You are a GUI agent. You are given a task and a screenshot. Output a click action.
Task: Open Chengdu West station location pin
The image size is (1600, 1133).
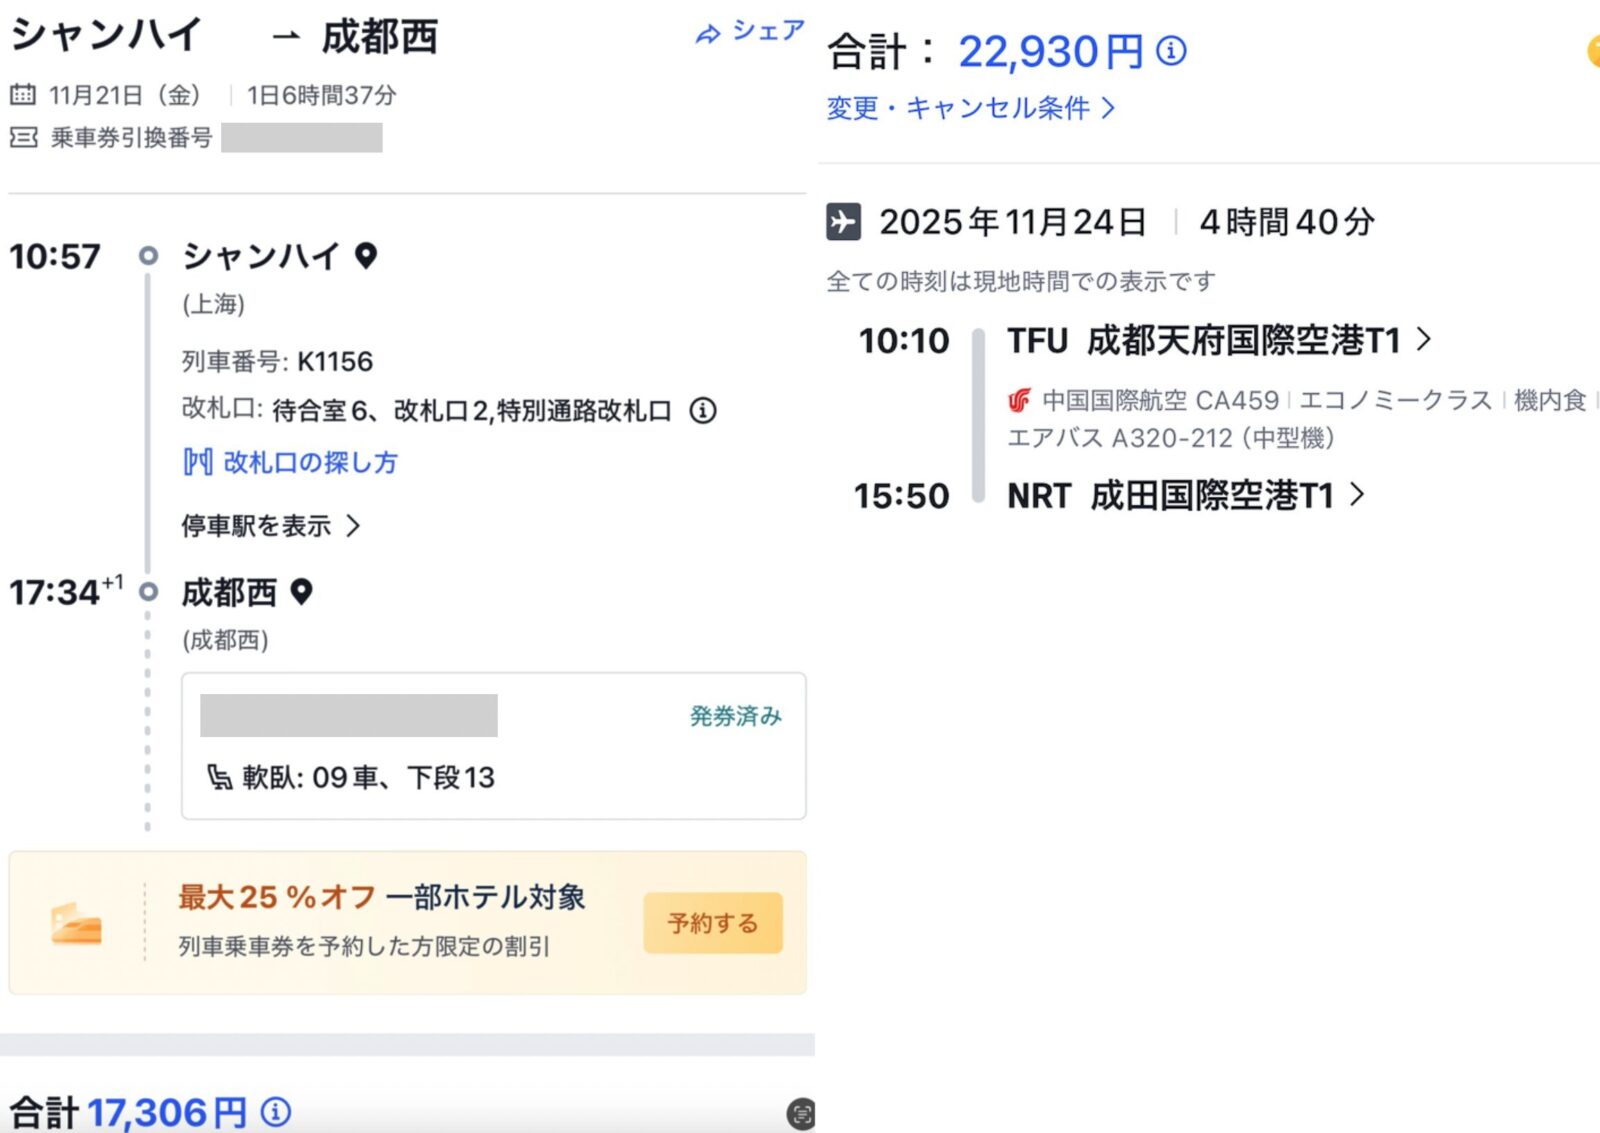301,592
